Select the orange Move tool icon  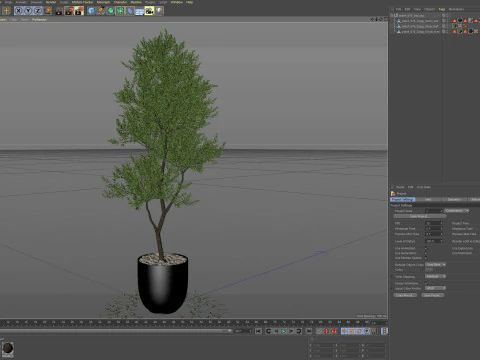pos(6,11)
